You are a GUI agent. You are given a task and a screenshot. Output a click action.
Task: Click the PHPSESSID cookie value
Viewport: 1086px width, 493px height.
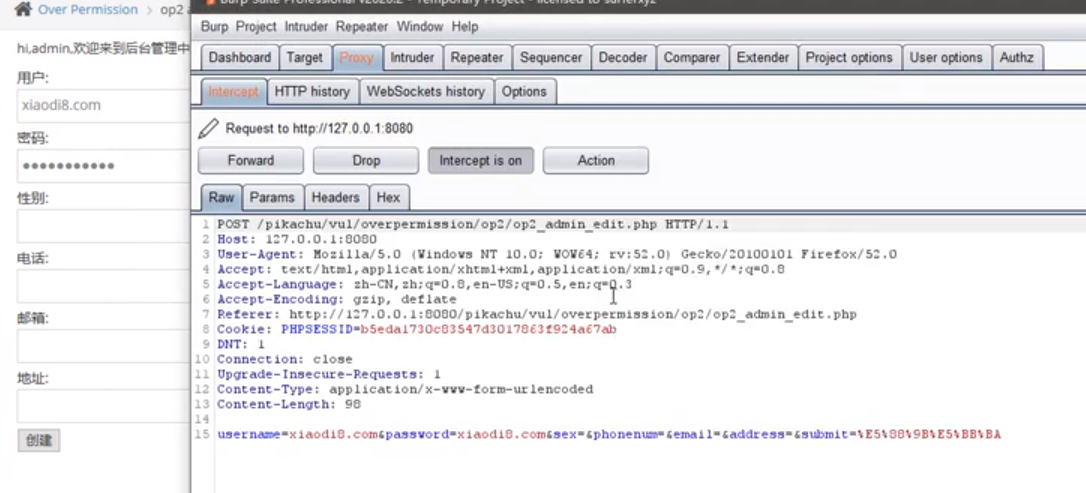click(x=489, y=330)
